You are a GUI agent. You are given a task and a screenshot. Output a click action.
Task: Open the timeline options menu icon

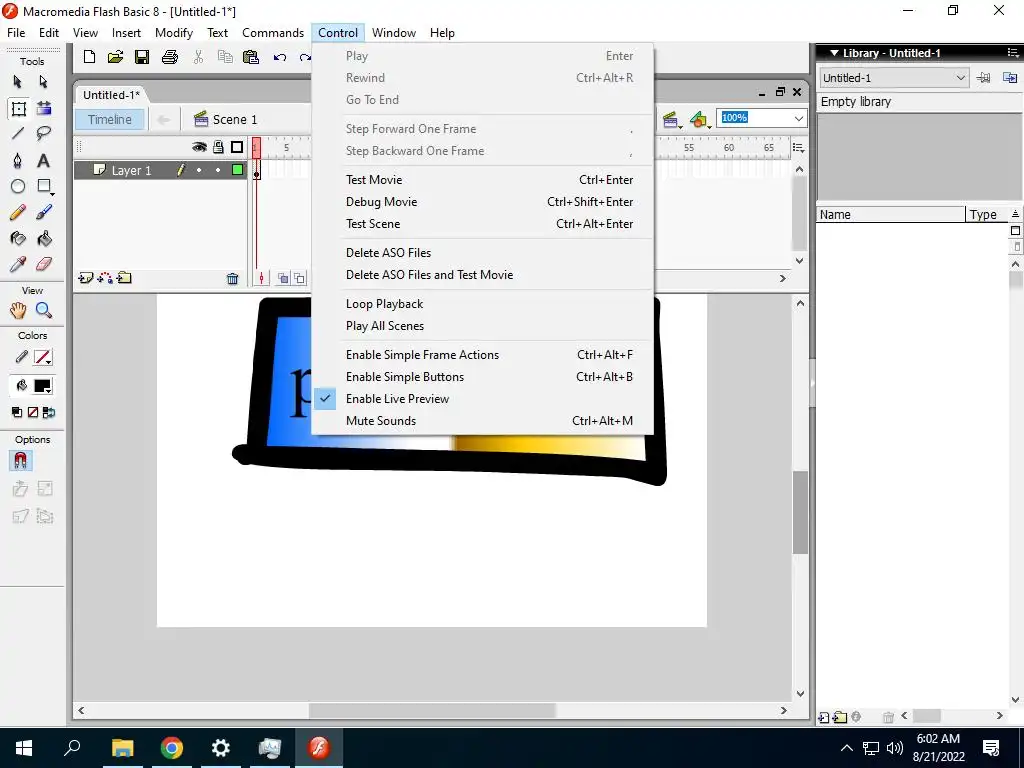(798, 148)
